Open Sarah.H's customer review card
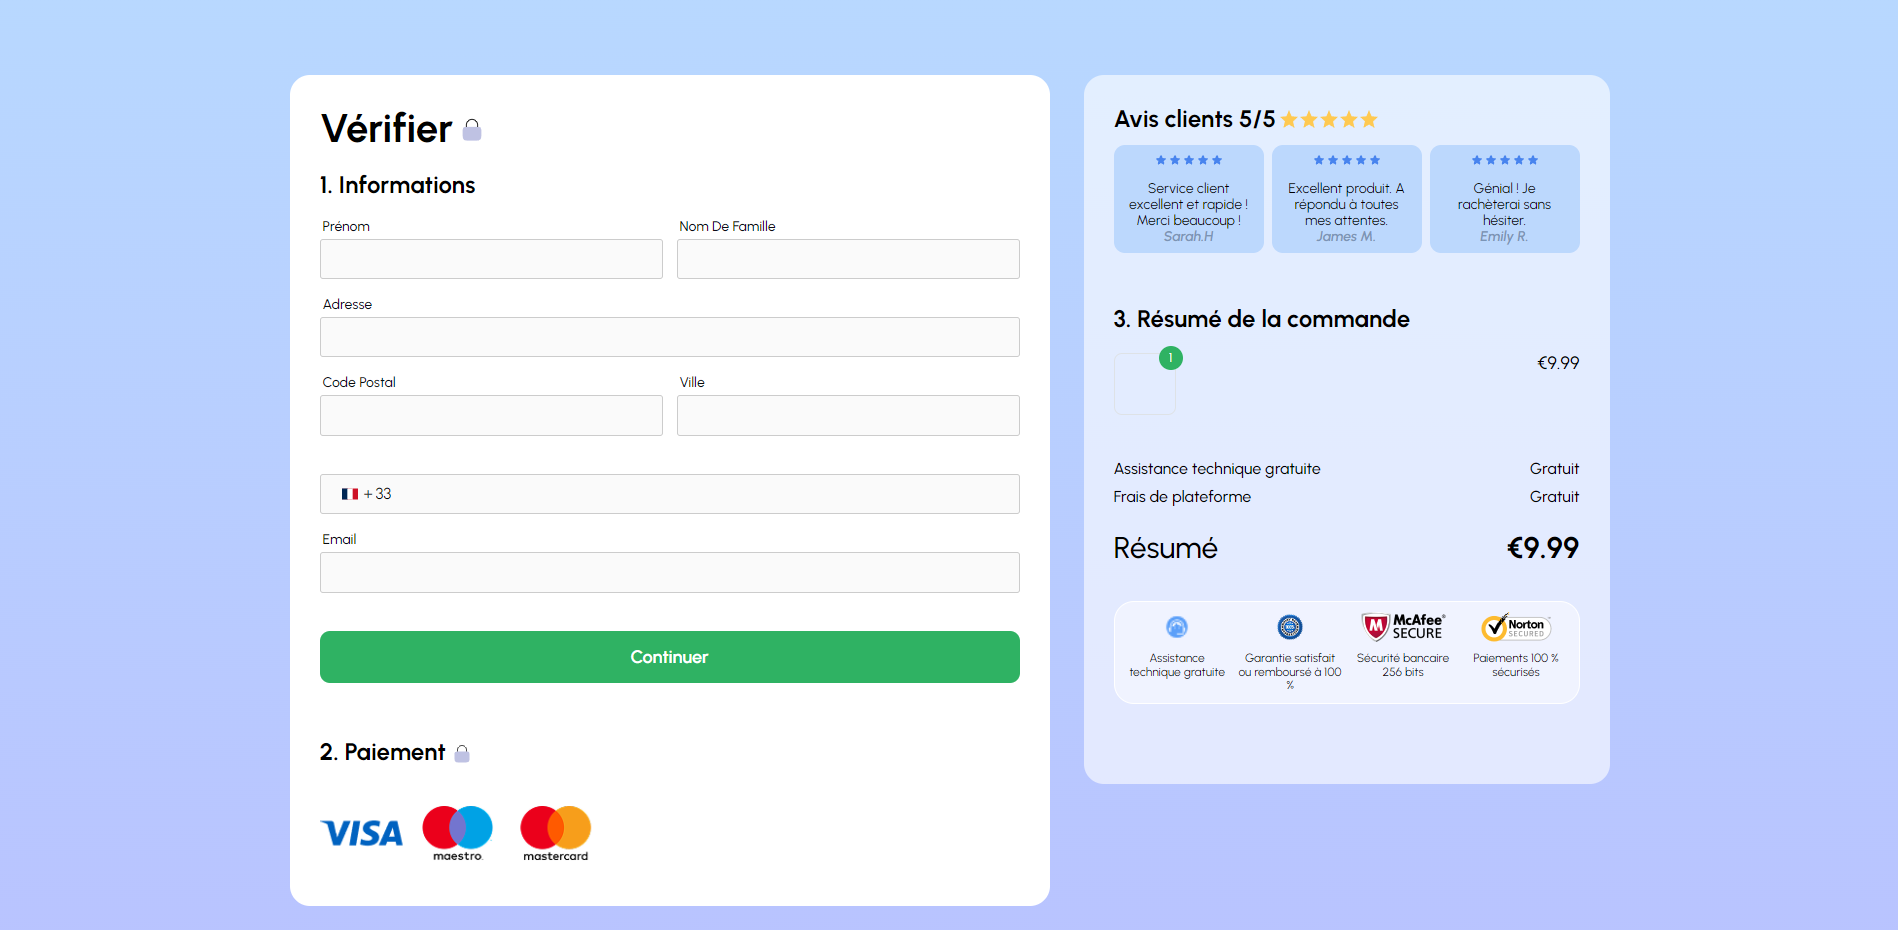The image size is (1898, 930). [1189, 199]
